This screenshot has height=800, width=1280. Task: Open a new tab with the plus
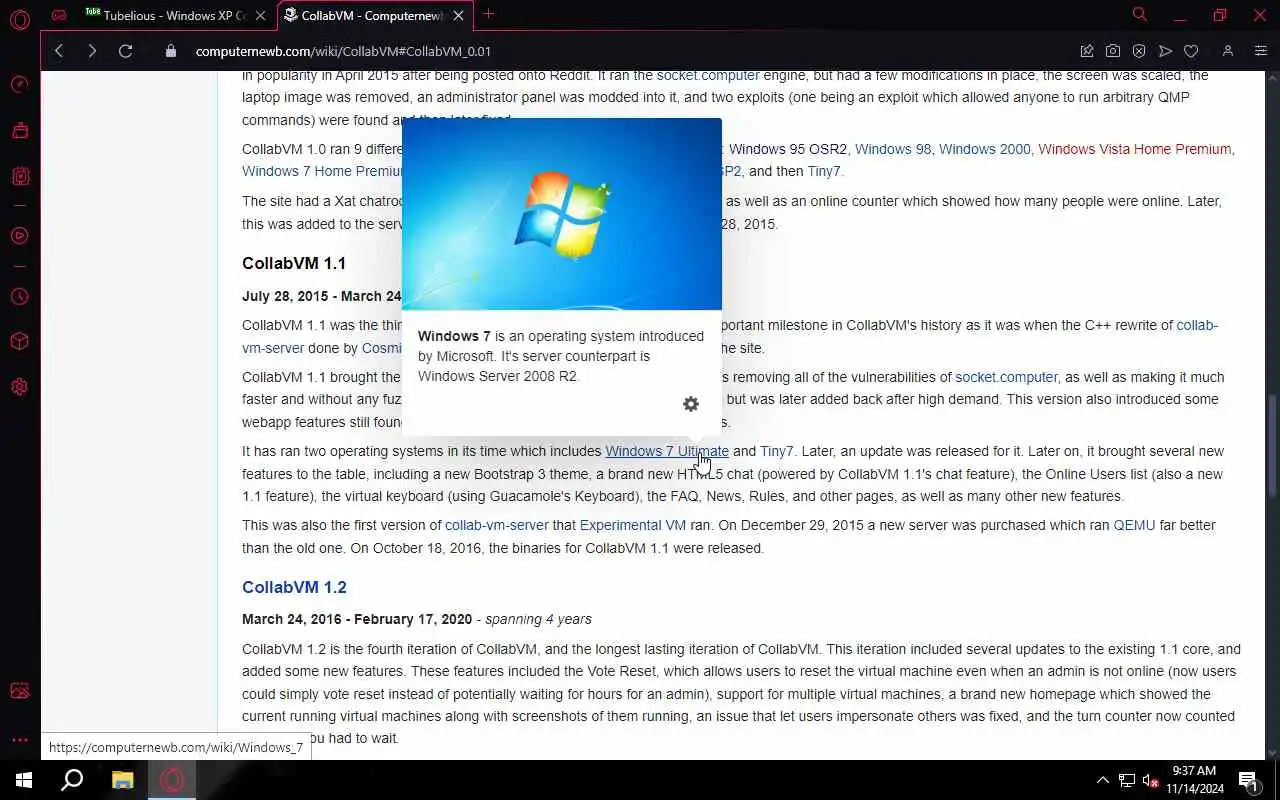click(x=489, y=14)
